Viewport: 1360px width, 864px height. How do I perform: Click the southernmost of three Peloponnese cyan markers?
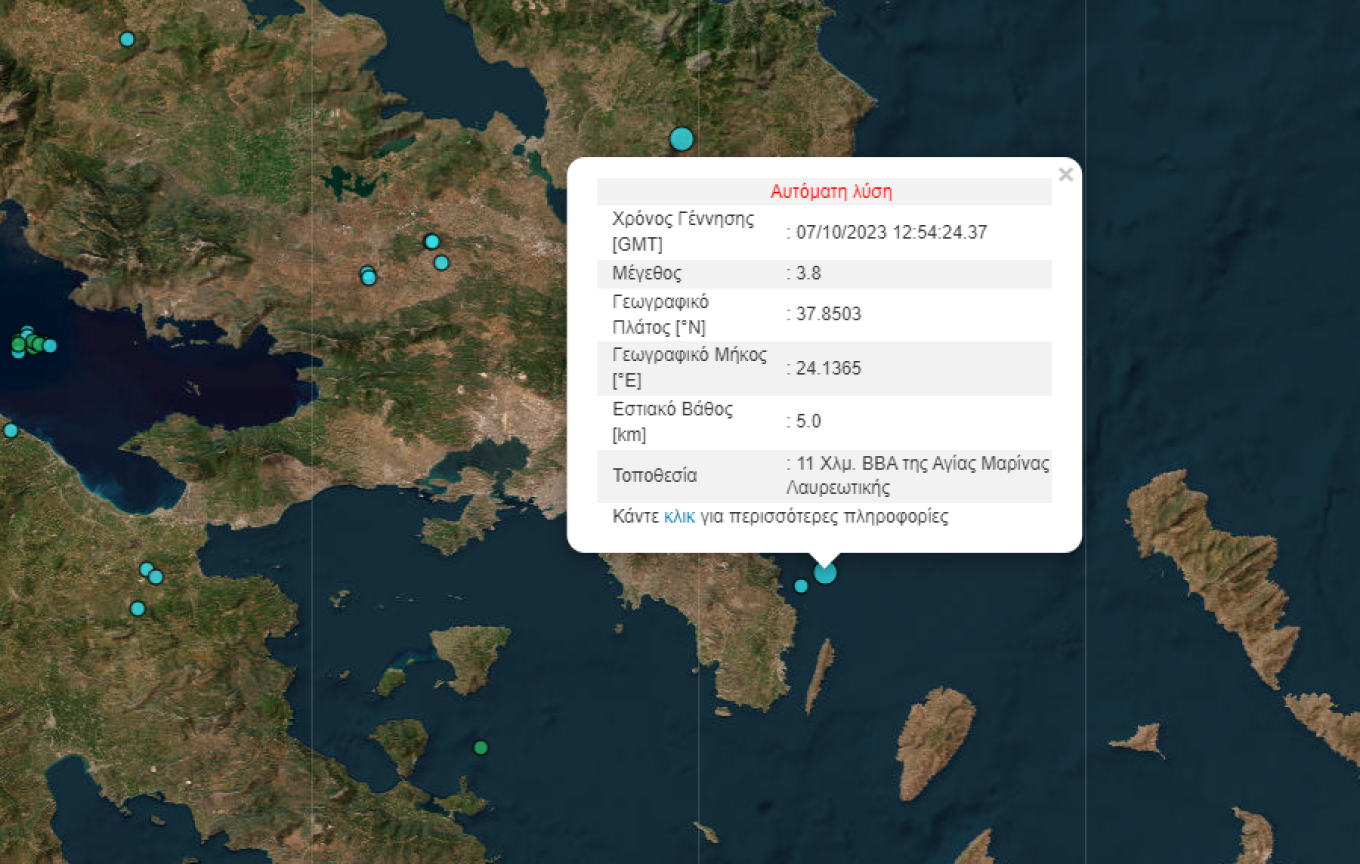138,608
